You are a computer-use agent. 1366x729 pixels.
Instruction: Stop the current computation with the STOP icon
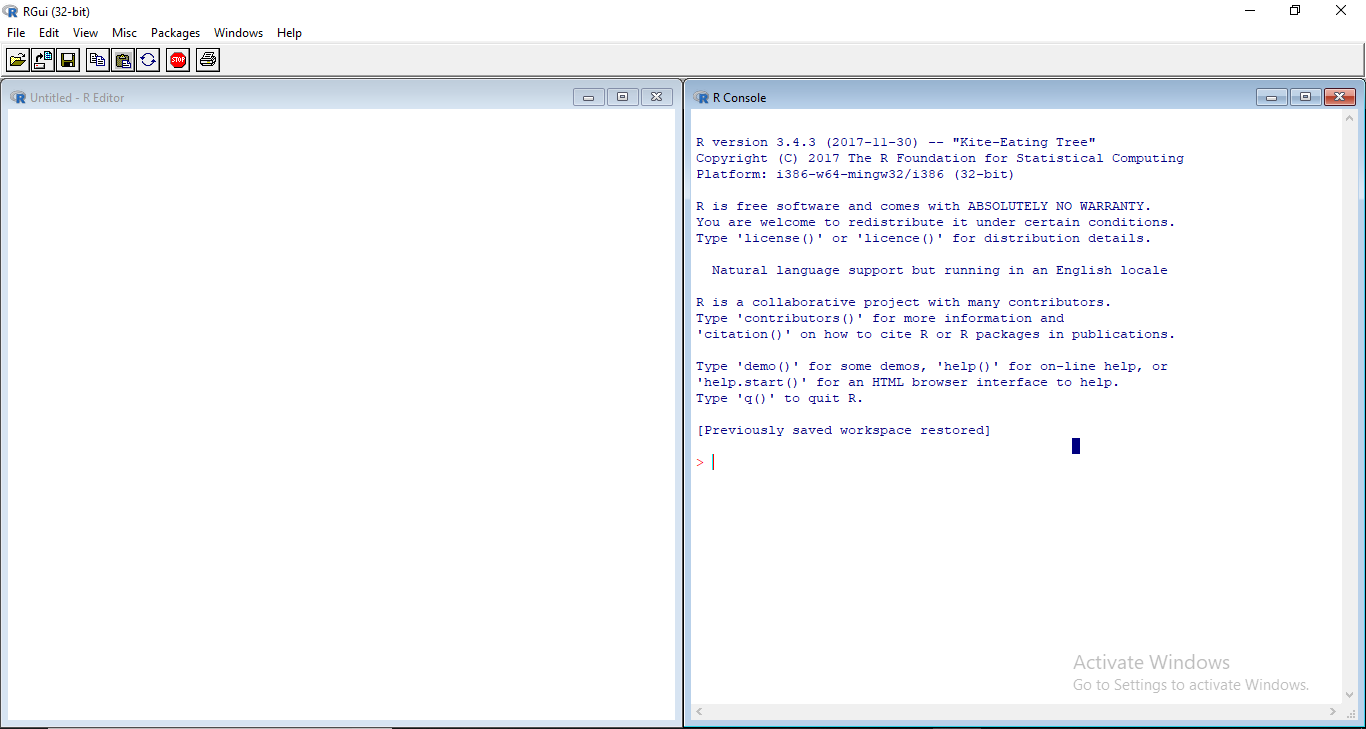point(178,60)
